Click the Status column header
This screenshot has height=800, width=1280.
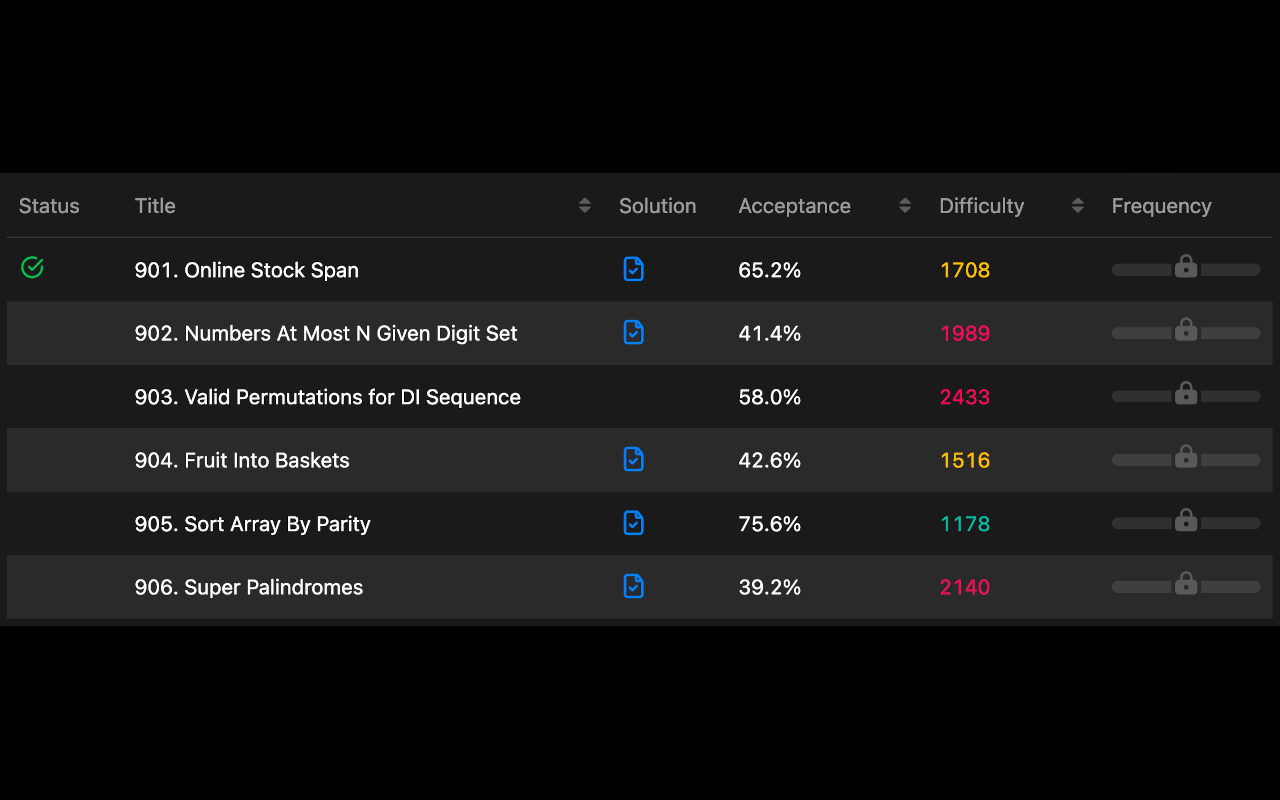(x=49, y=206)
